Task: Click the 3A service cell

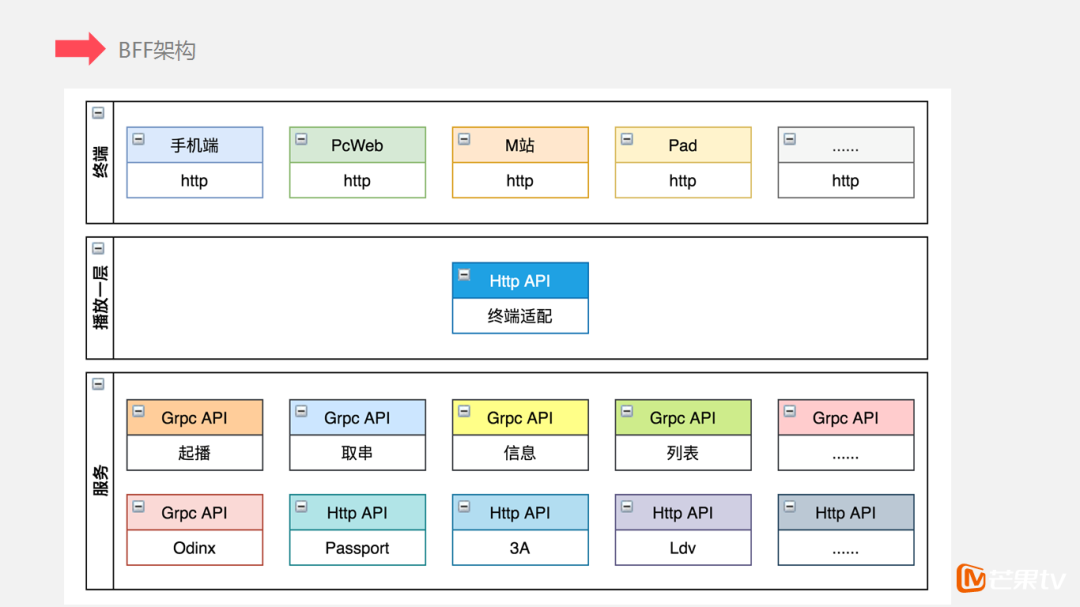Action: pyautogui.click(x=520, y=548)
